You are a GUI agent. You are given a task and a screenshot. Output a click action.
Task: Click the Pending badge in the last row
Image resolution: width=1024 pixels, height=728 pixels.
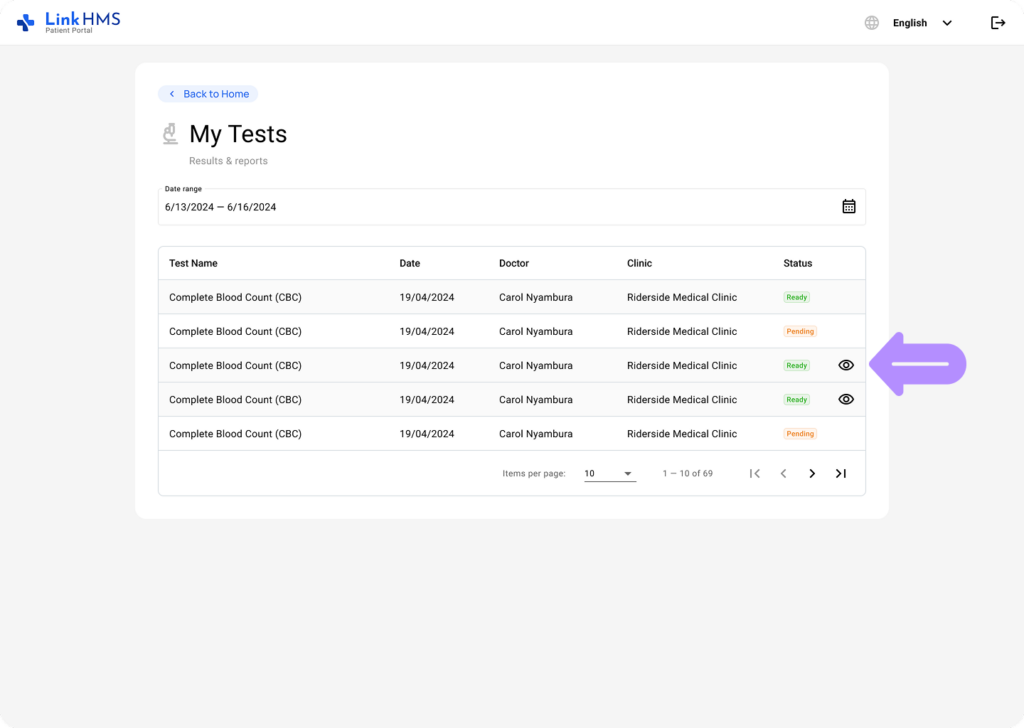800,434
